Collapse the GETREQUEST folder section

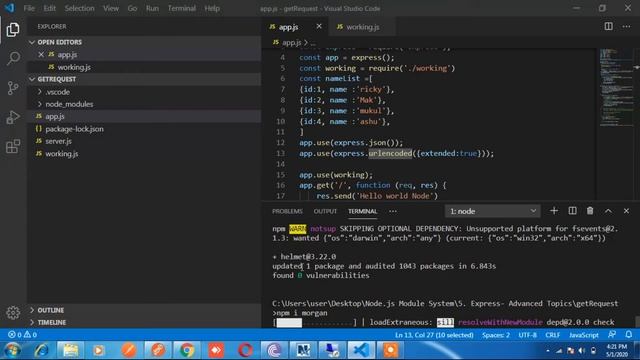pyautogui.click(x=145, y=79)
